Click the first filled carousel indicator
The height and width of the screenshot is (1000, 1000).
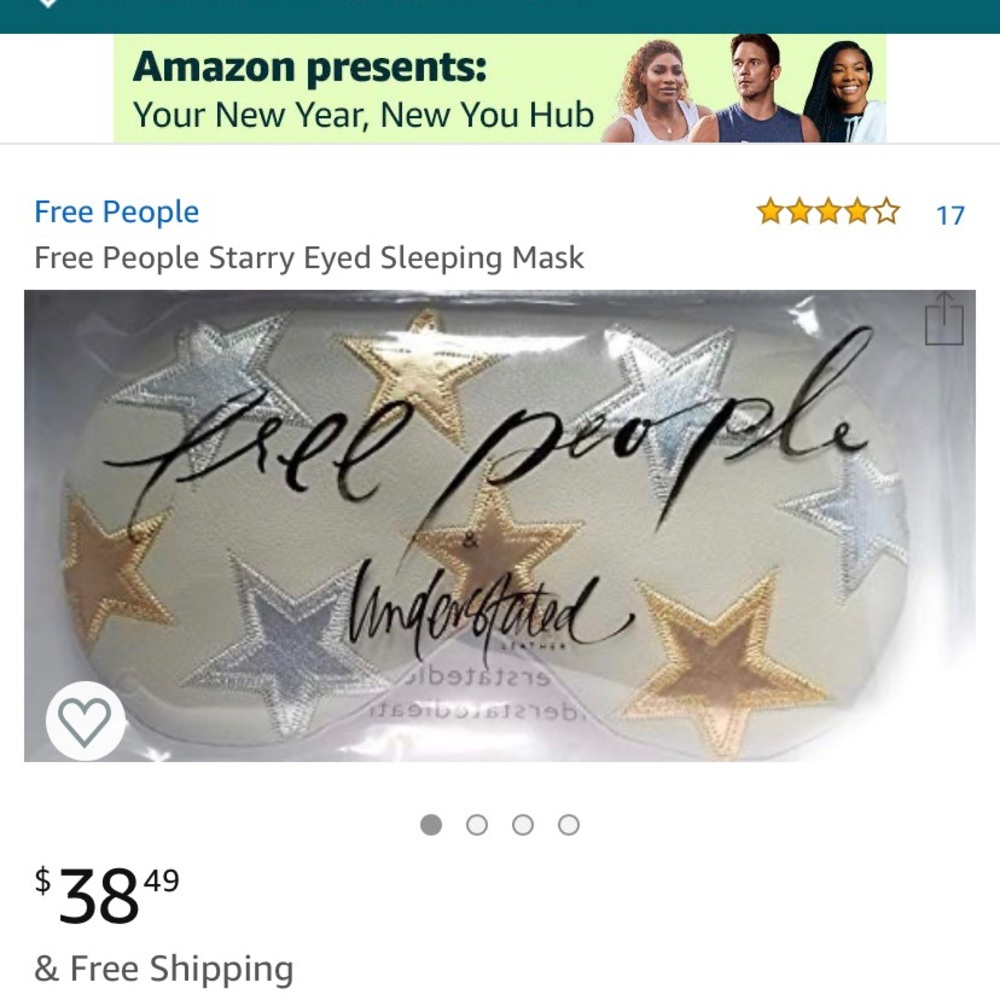click(x=433, y=823)
